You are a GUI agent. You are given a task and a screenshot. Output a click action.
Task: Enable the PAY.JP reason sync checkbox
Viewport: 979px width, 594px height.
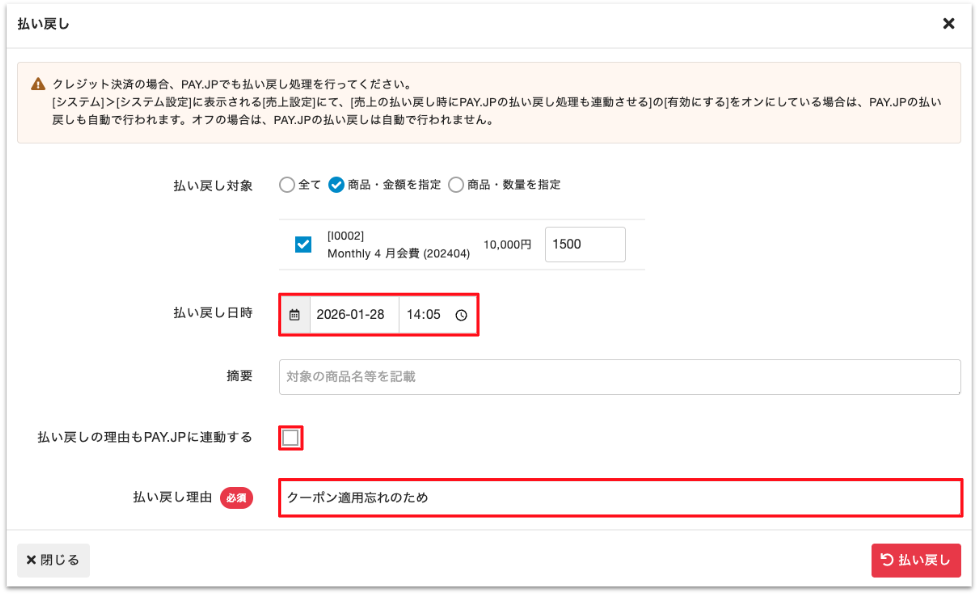[x=291, y=437]
